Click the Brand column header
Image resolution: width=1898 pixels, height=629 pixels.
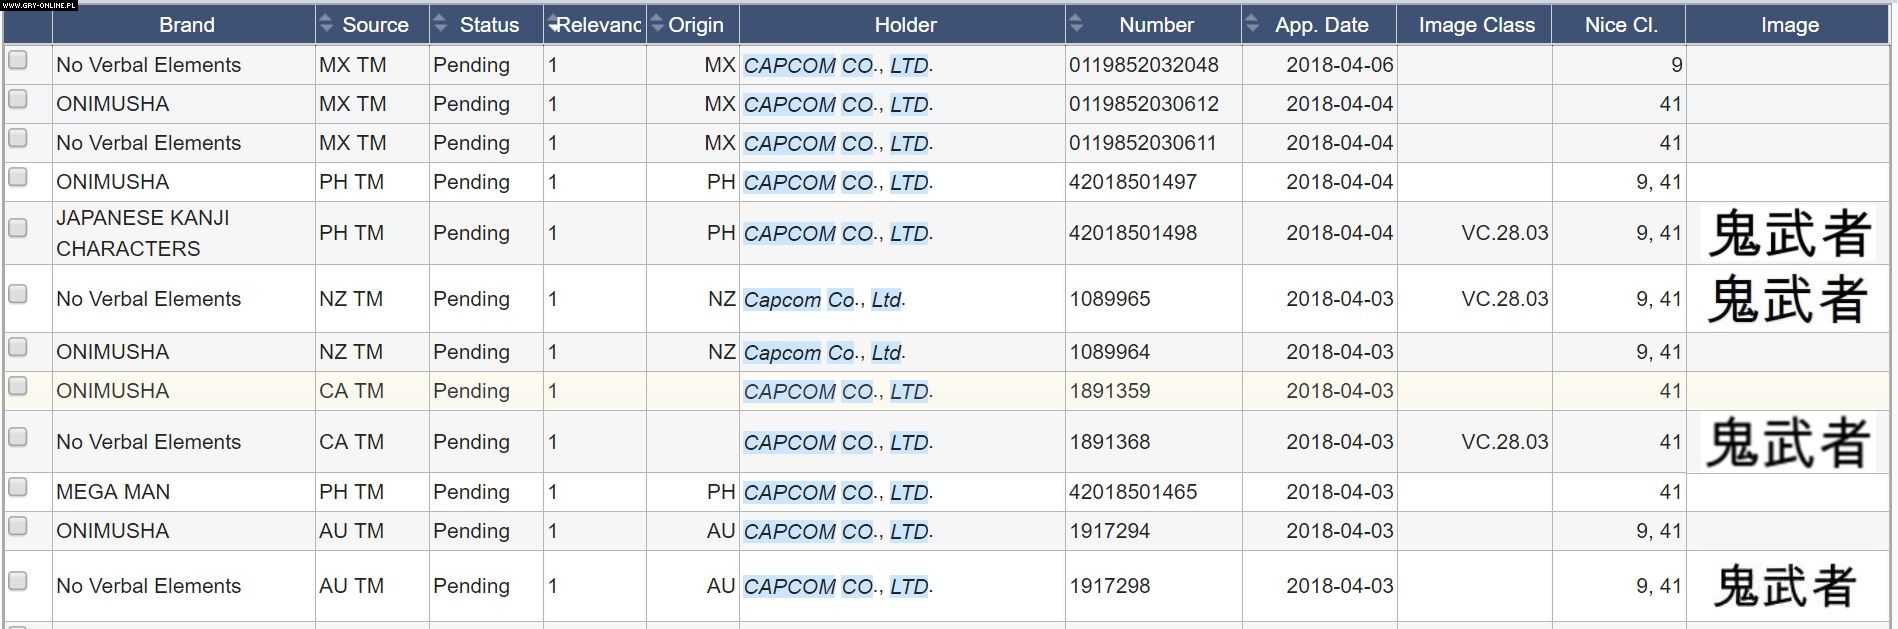point(186,25)
